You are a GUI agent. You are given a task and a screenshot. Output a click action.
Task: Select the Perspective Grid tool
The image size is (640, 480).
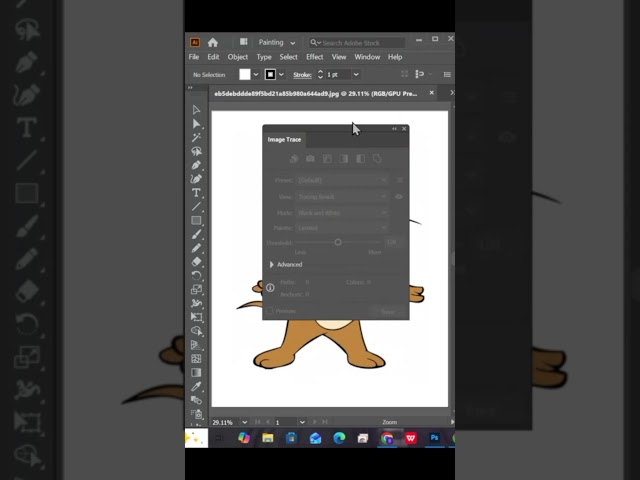pyautogui.click(x=196, y=345)
